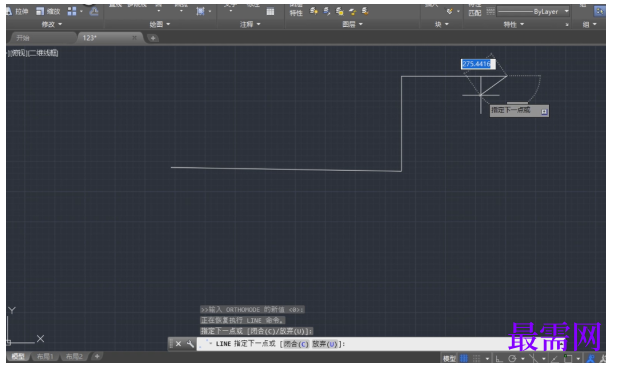The width and height of the screenshot is (620, 368).
Task: Expand the 注释 panel
Action: (250, 25)
